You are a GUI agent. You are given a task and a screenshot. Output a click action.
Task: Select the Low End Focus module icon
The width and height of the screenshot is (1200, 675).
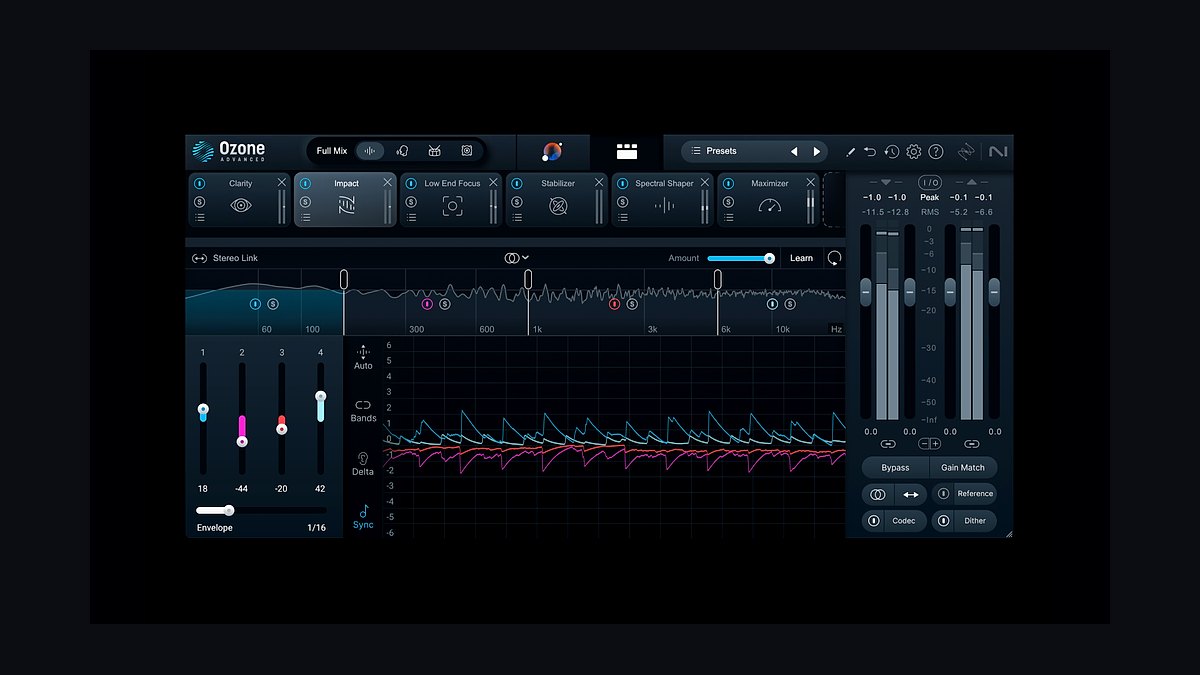pos(452,206)
